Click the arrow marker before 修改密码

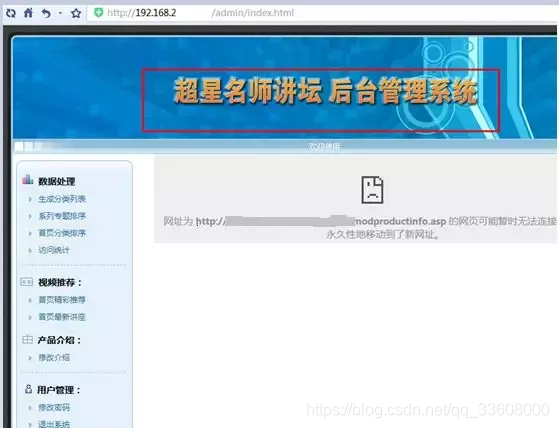[x=30, y=408]
